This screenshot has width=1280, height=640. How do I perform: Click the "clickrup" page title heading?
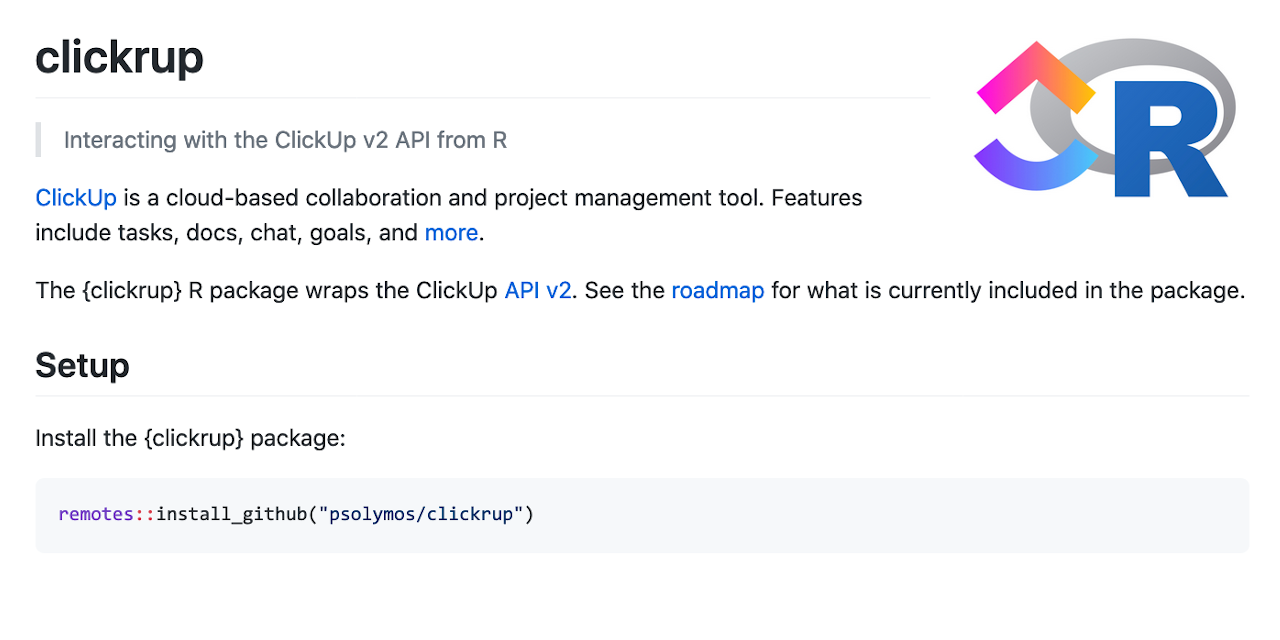[119, 58]
